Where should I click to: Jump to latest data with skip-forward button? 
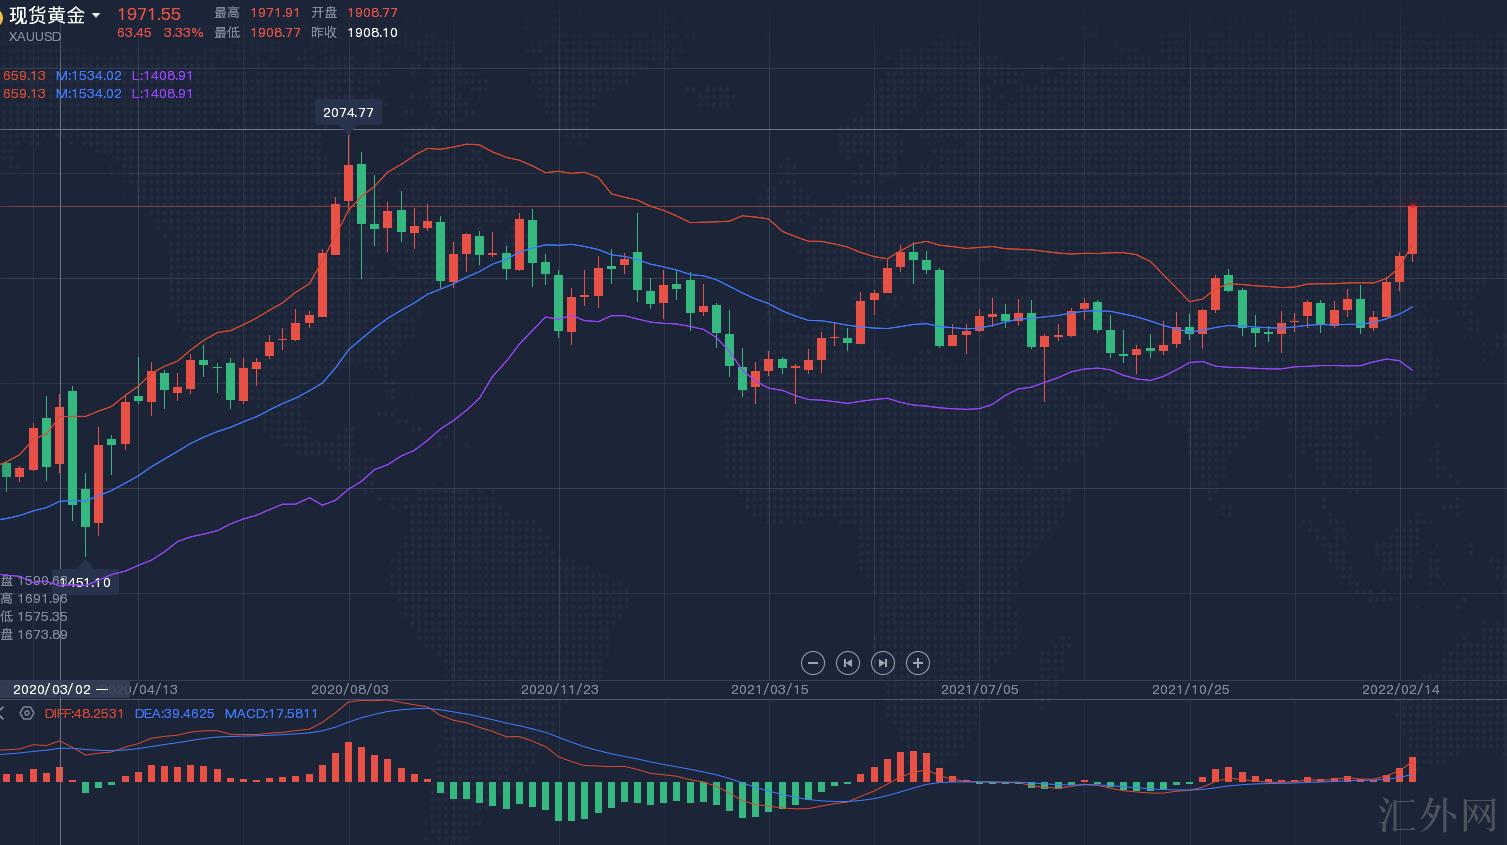[882, 663]
